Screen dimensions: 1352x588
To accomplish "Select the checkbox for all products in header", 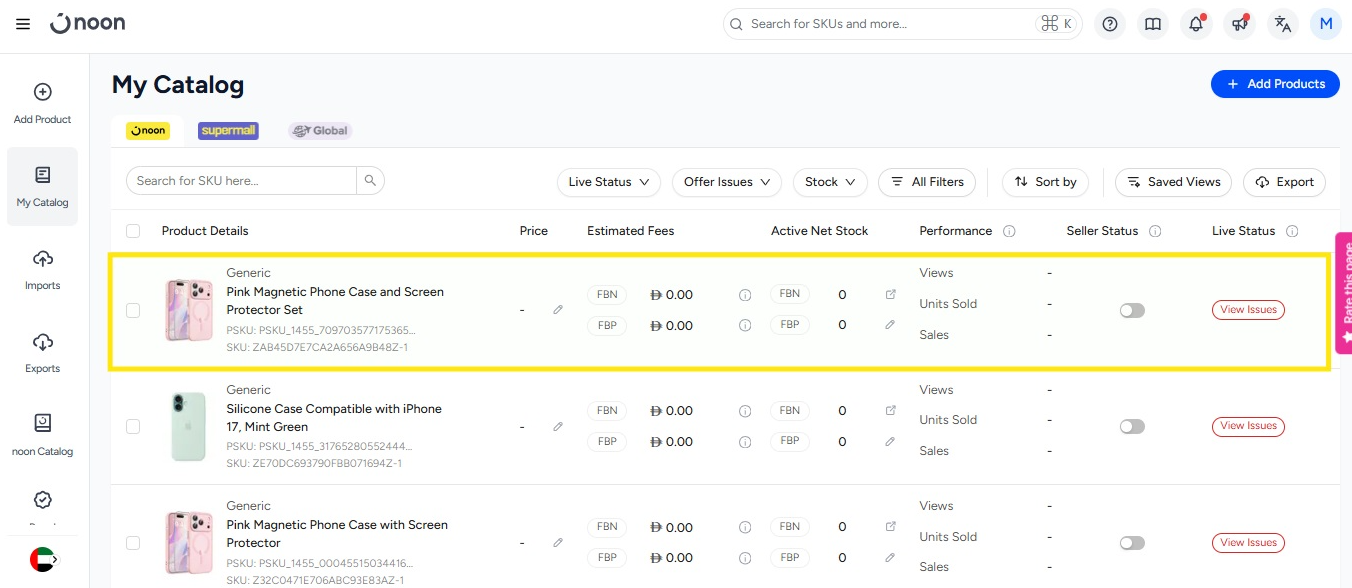I will pos(133,231).
